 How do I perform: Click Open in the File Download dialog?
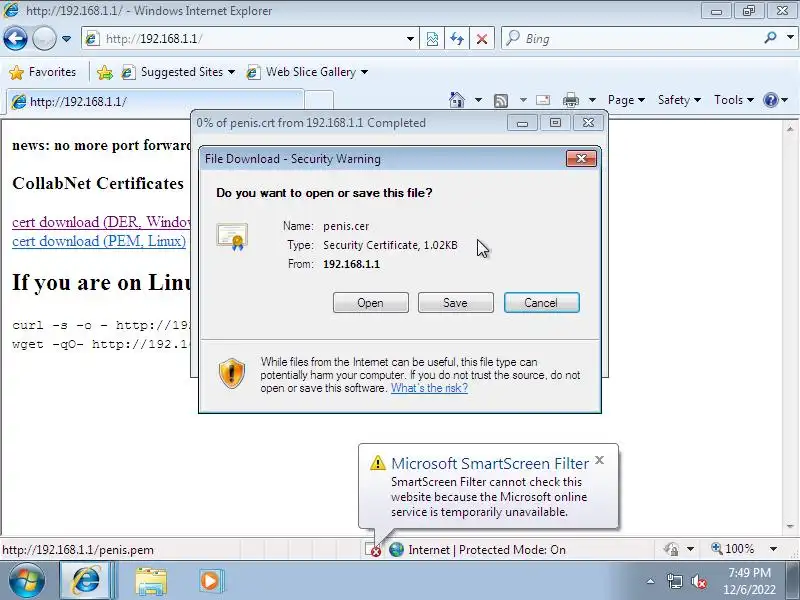click(370, 303)
